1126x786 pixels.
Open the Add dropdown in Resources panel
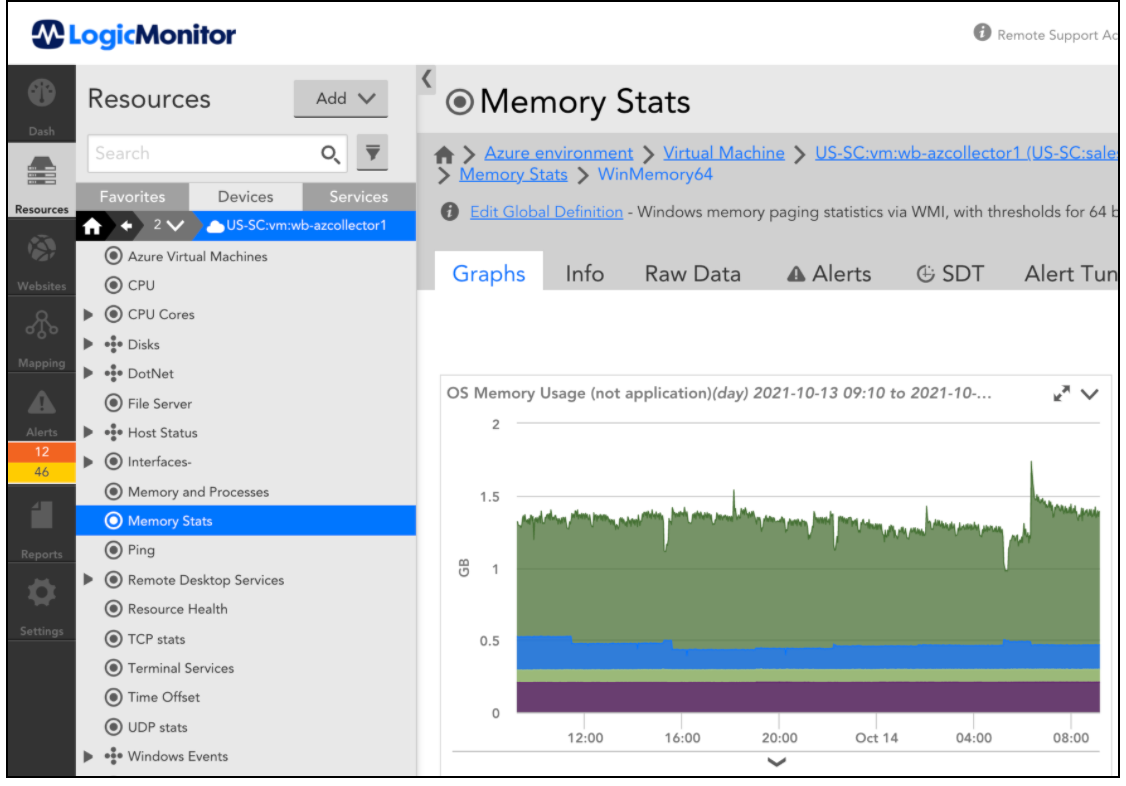[340, 97]
